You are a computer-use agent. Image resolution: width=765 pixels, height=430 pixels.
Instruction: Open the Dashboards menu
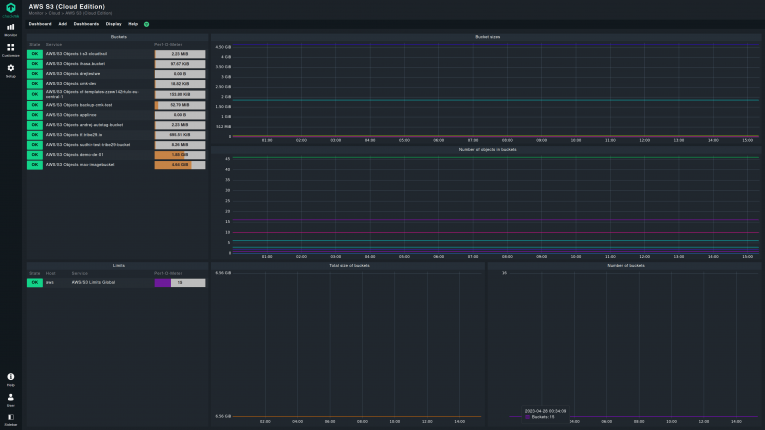(86, 24)
